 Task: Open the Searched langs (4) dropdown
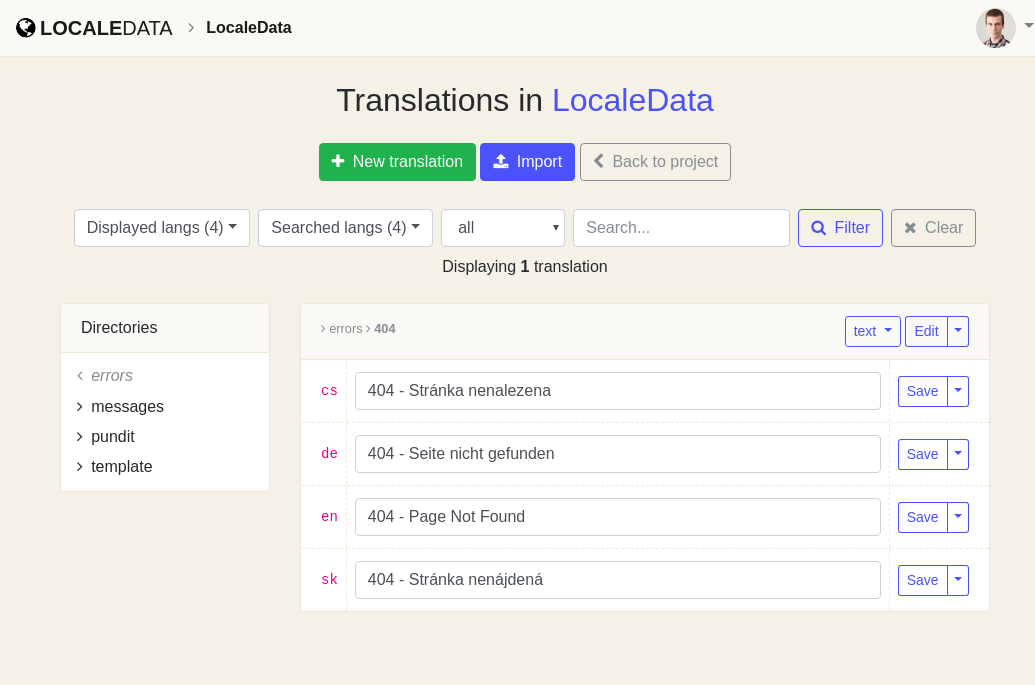pos(345,228)
